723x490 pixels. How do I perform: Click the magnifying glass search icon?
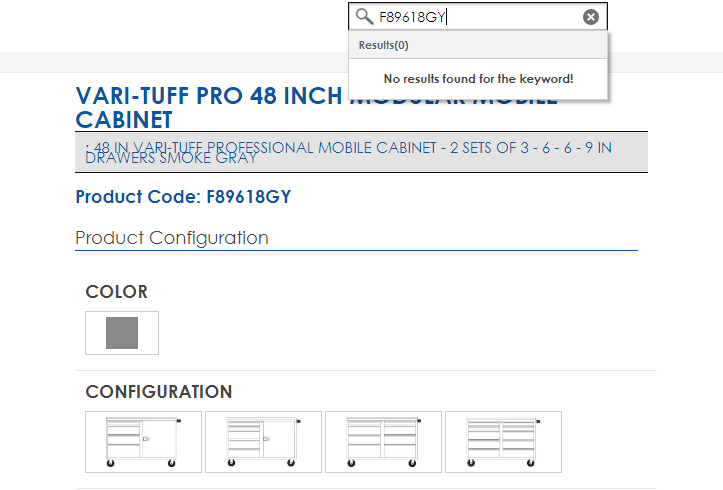click(x=364, y=17)
